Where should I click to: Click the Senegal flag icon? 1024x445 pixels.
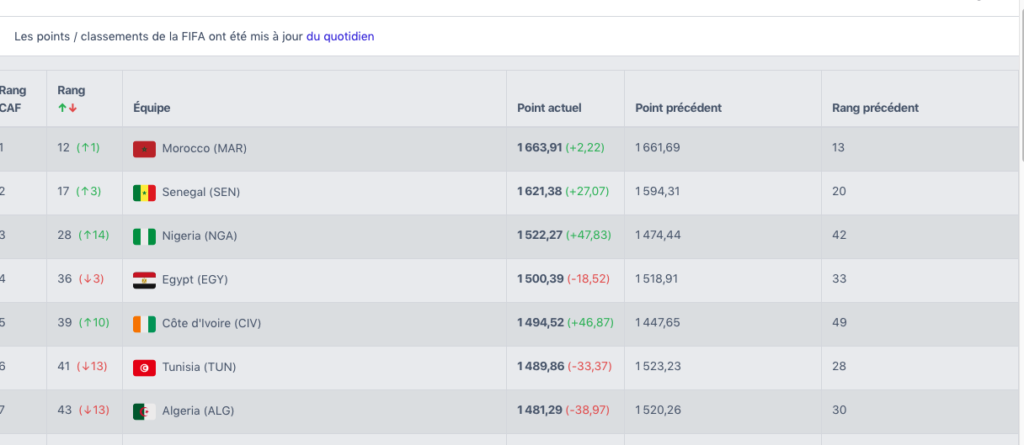(144, 192)
